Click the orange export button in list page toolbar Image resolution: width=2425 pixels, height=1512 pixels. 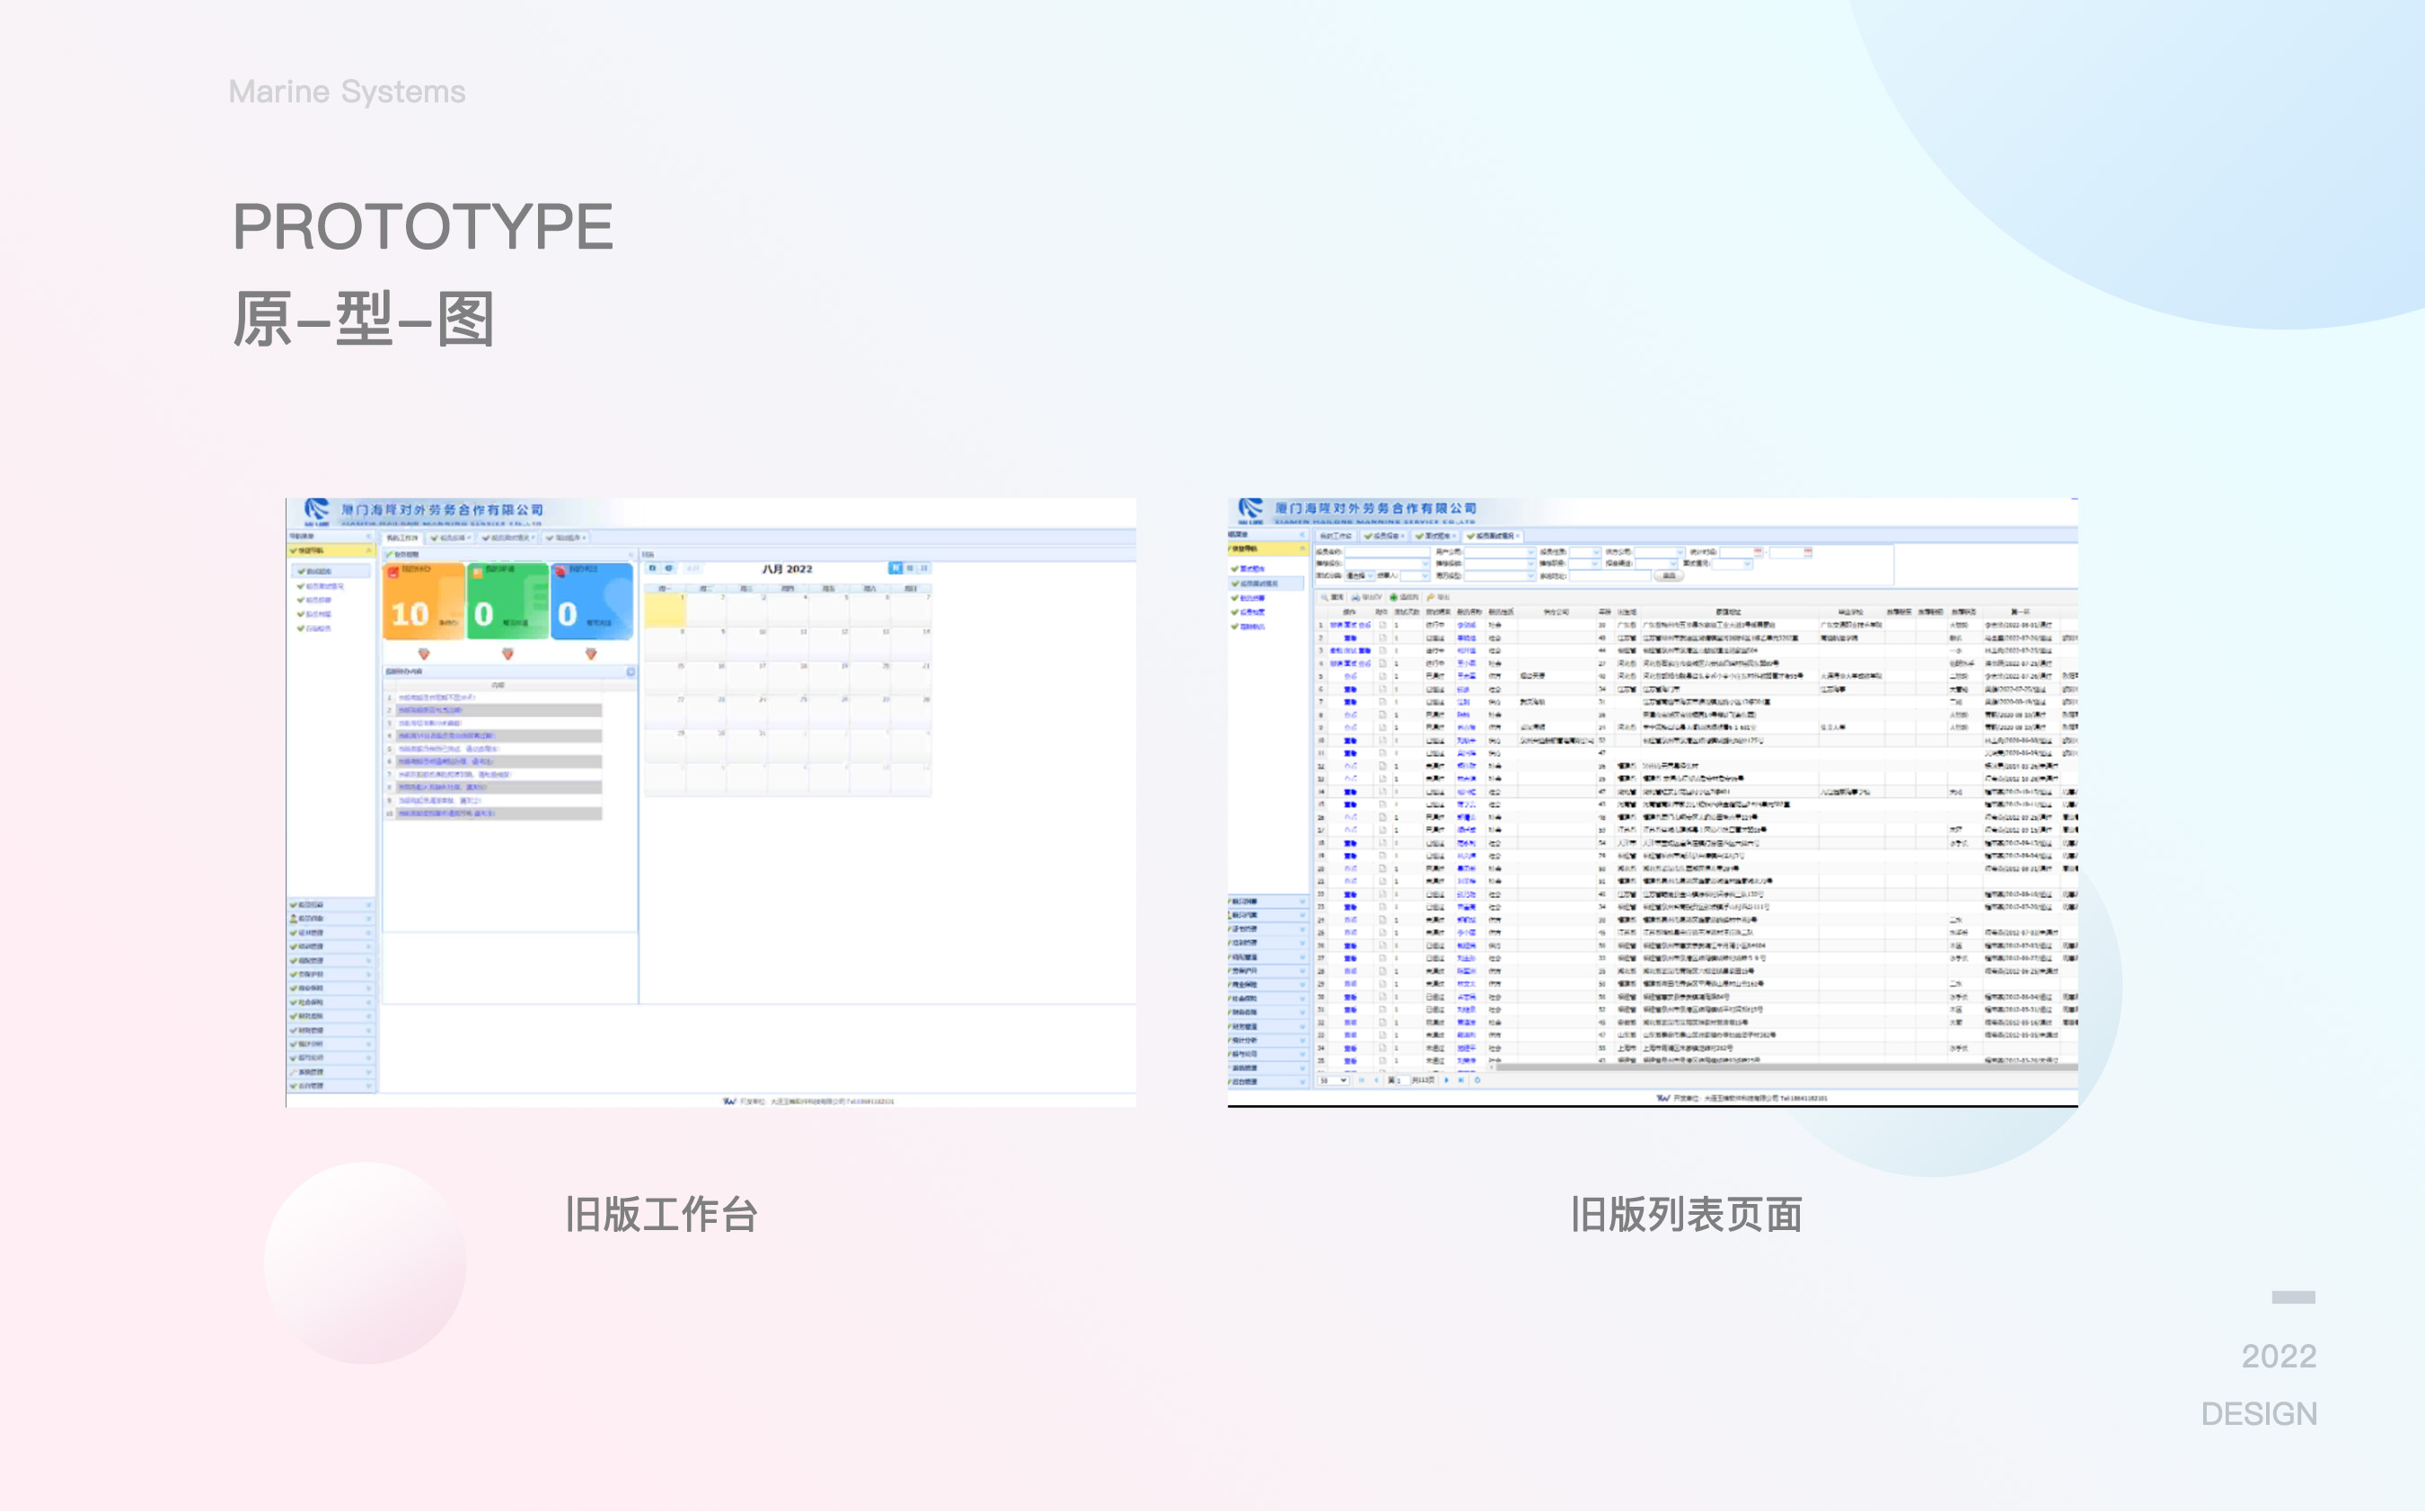pos(1438,597)
